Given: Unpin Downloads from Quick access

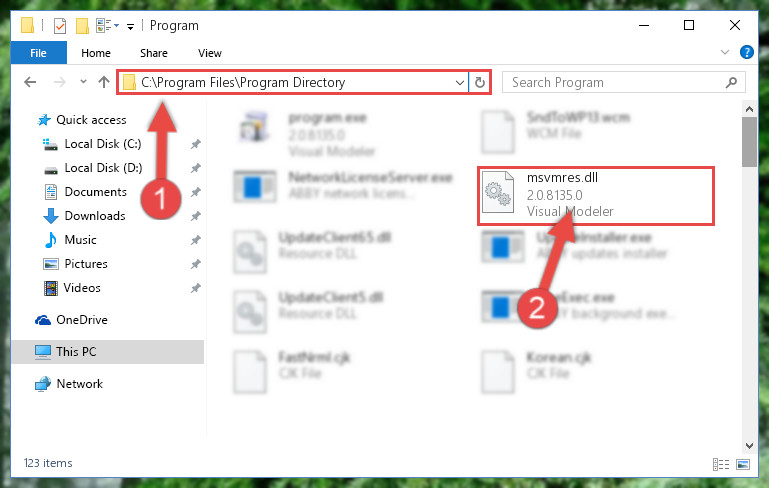Looking at the screenshot, I should pyautogui.click(x=196, y=216).
